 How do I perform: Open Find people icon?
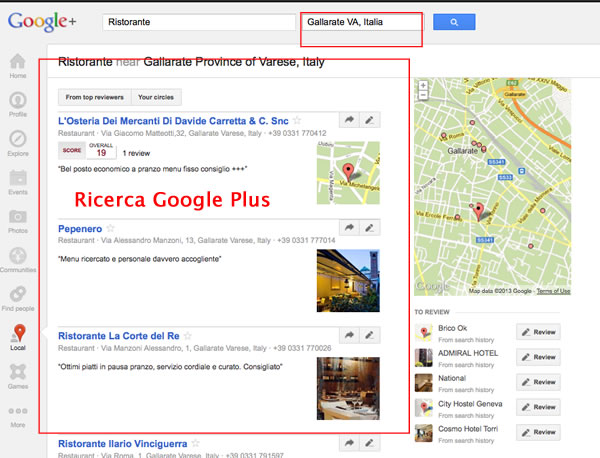[18, 294]
